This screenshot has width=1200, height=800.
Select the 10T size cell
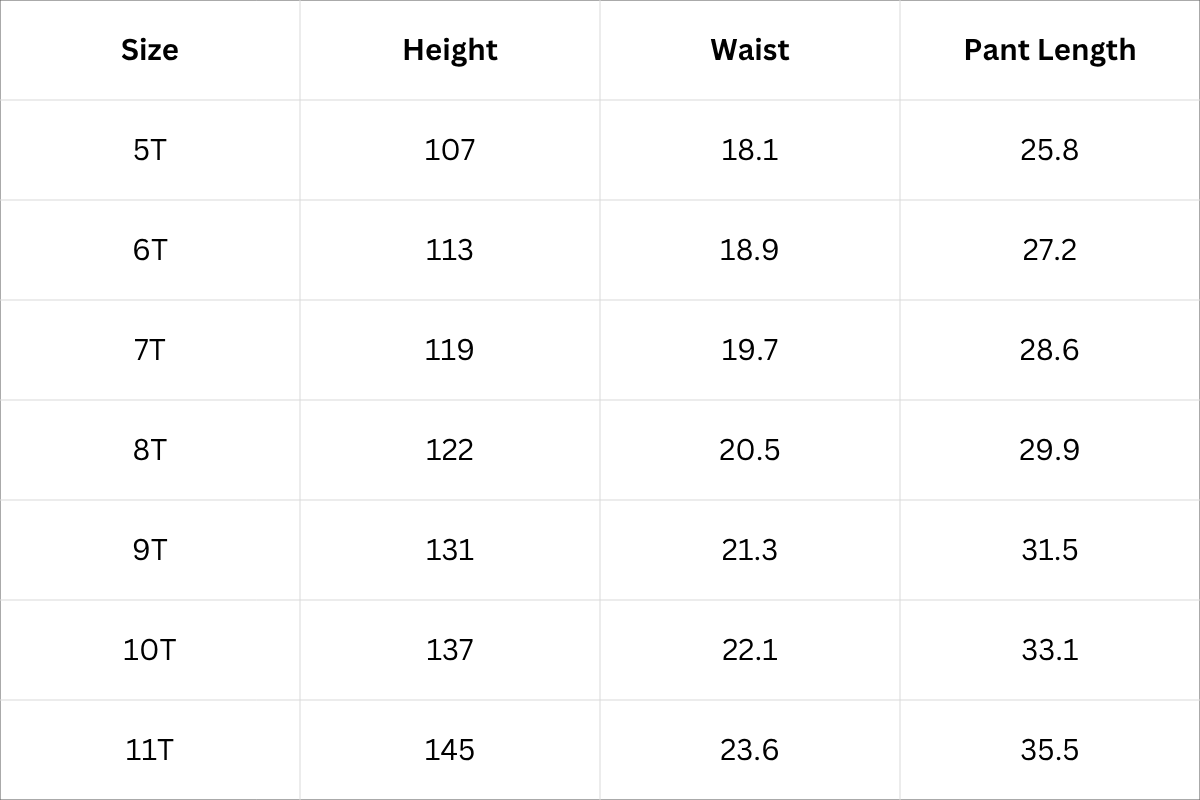(150, 650)
